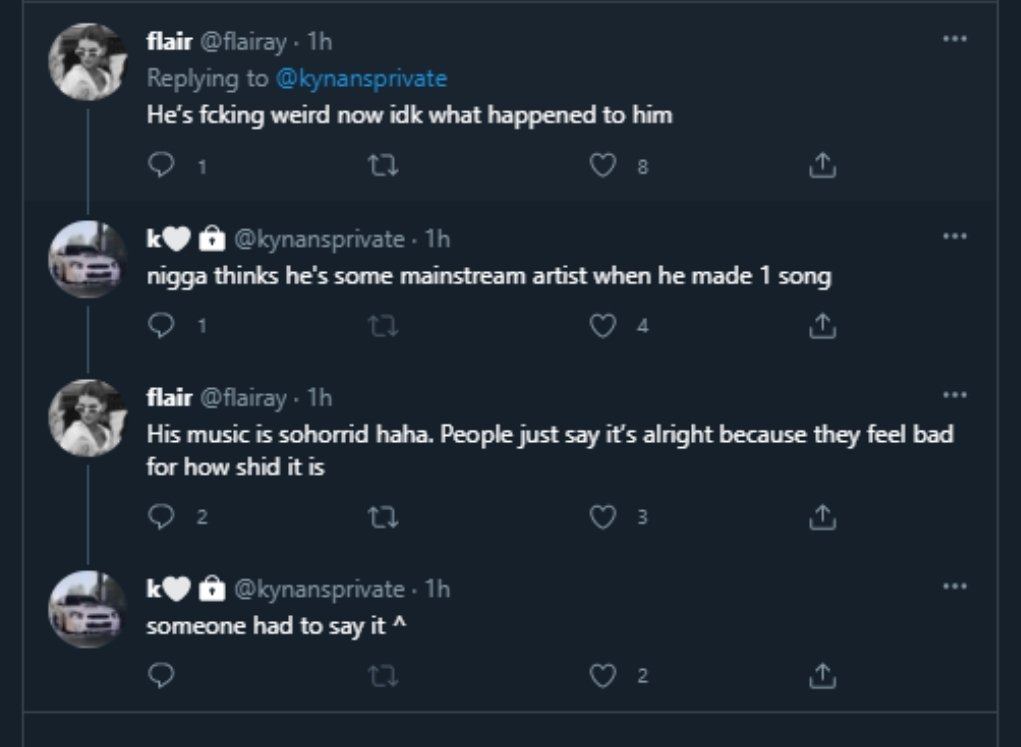The width and height of the screenshot is (1021, 747).
Task: Reply to the 'mainstream artist' tweet
Action: click(162, 325)
